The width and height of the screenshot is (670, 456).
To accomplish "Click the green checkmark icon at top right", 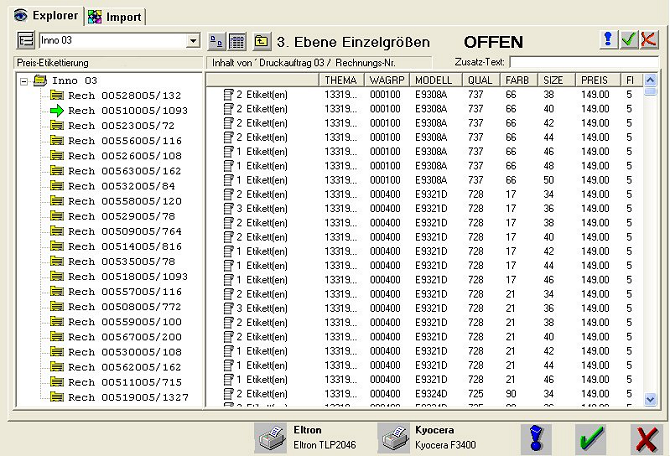I will point(629,39).
